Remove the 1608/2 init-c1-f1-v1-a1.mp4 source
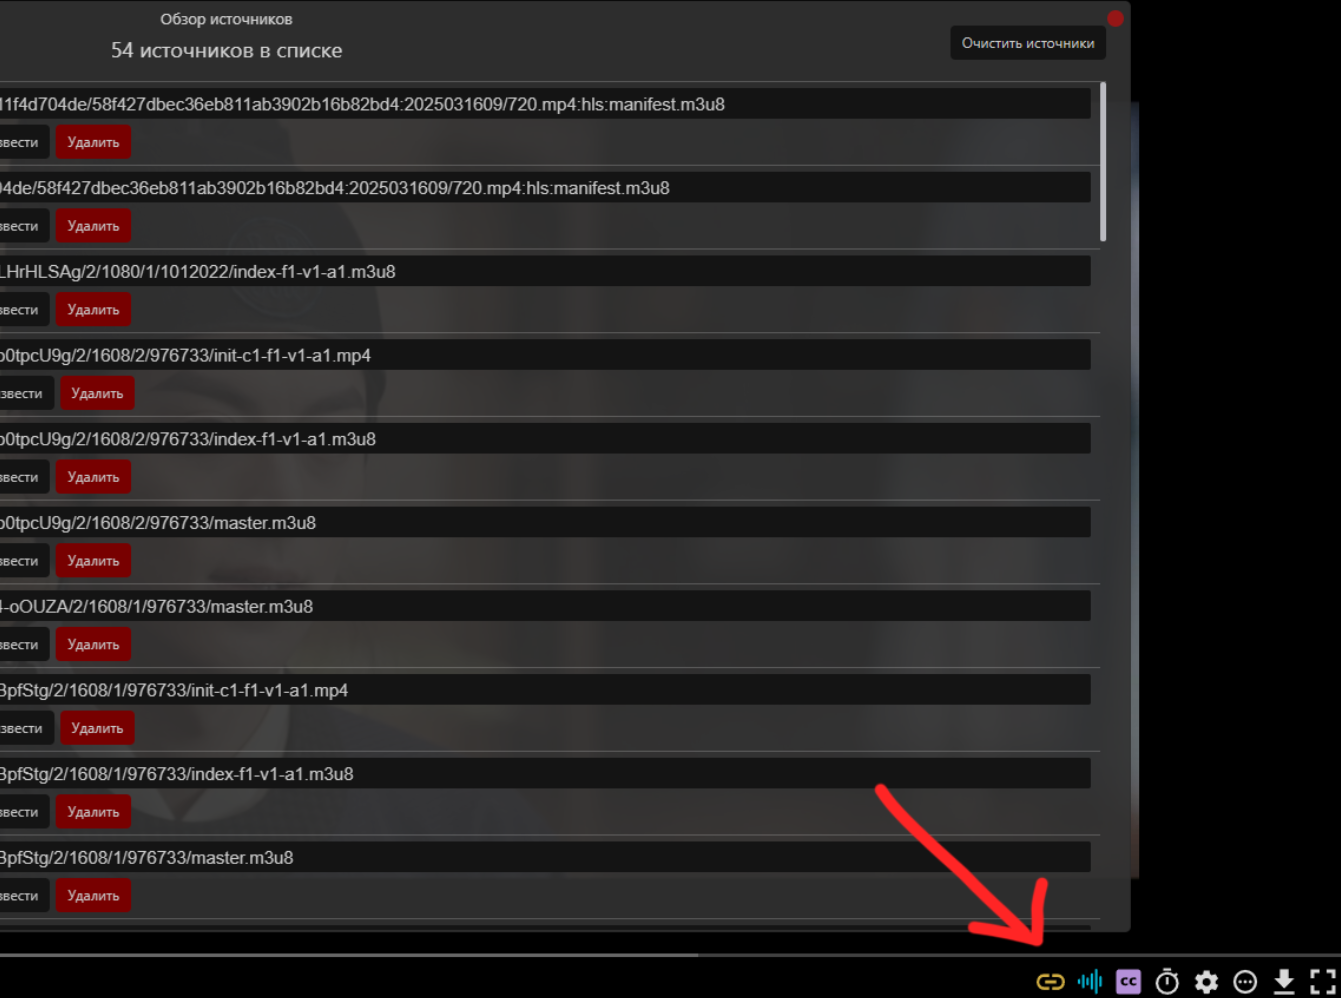 (97, 394)
